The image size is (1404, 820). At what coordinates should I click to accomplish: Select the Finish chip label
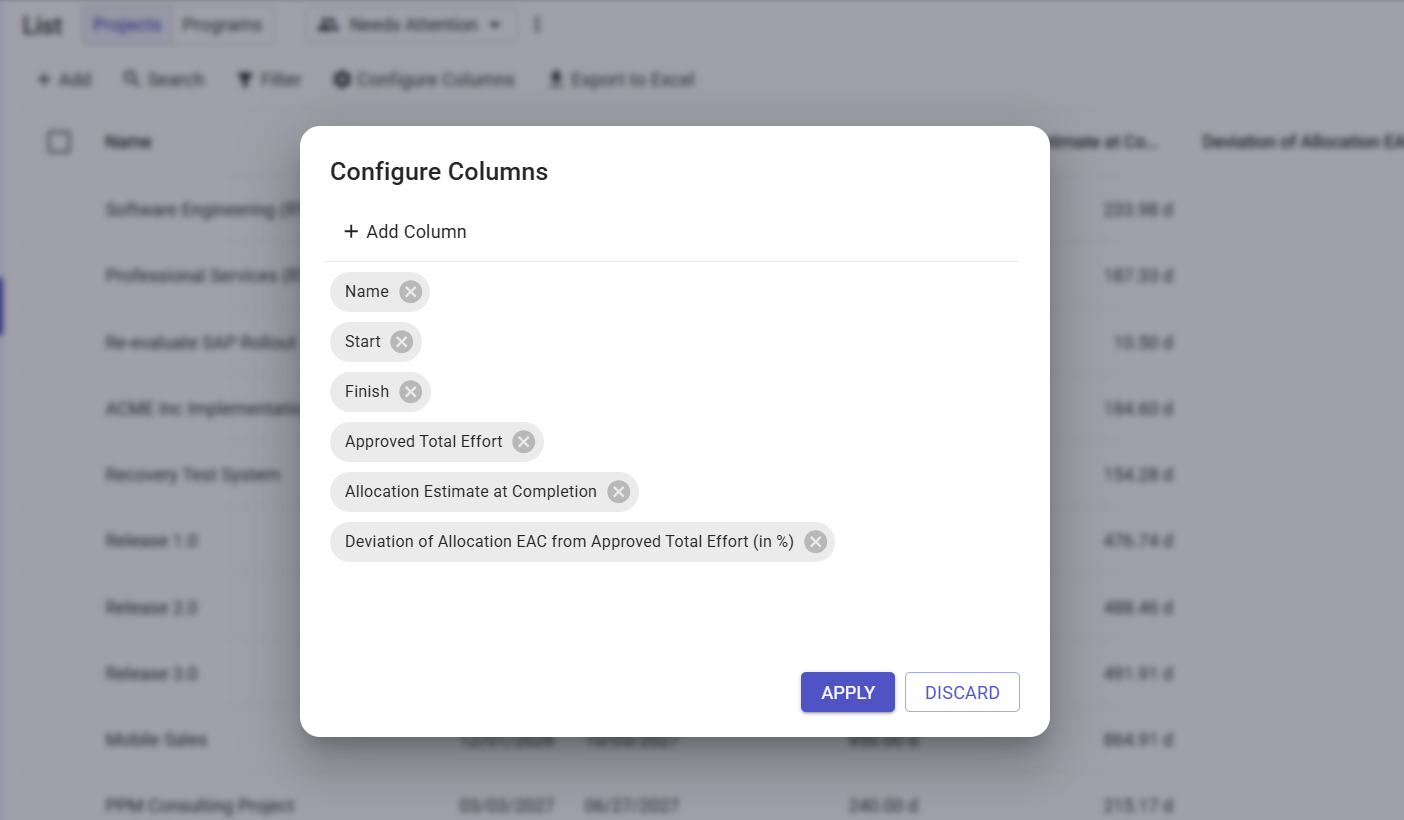[367, 392]
